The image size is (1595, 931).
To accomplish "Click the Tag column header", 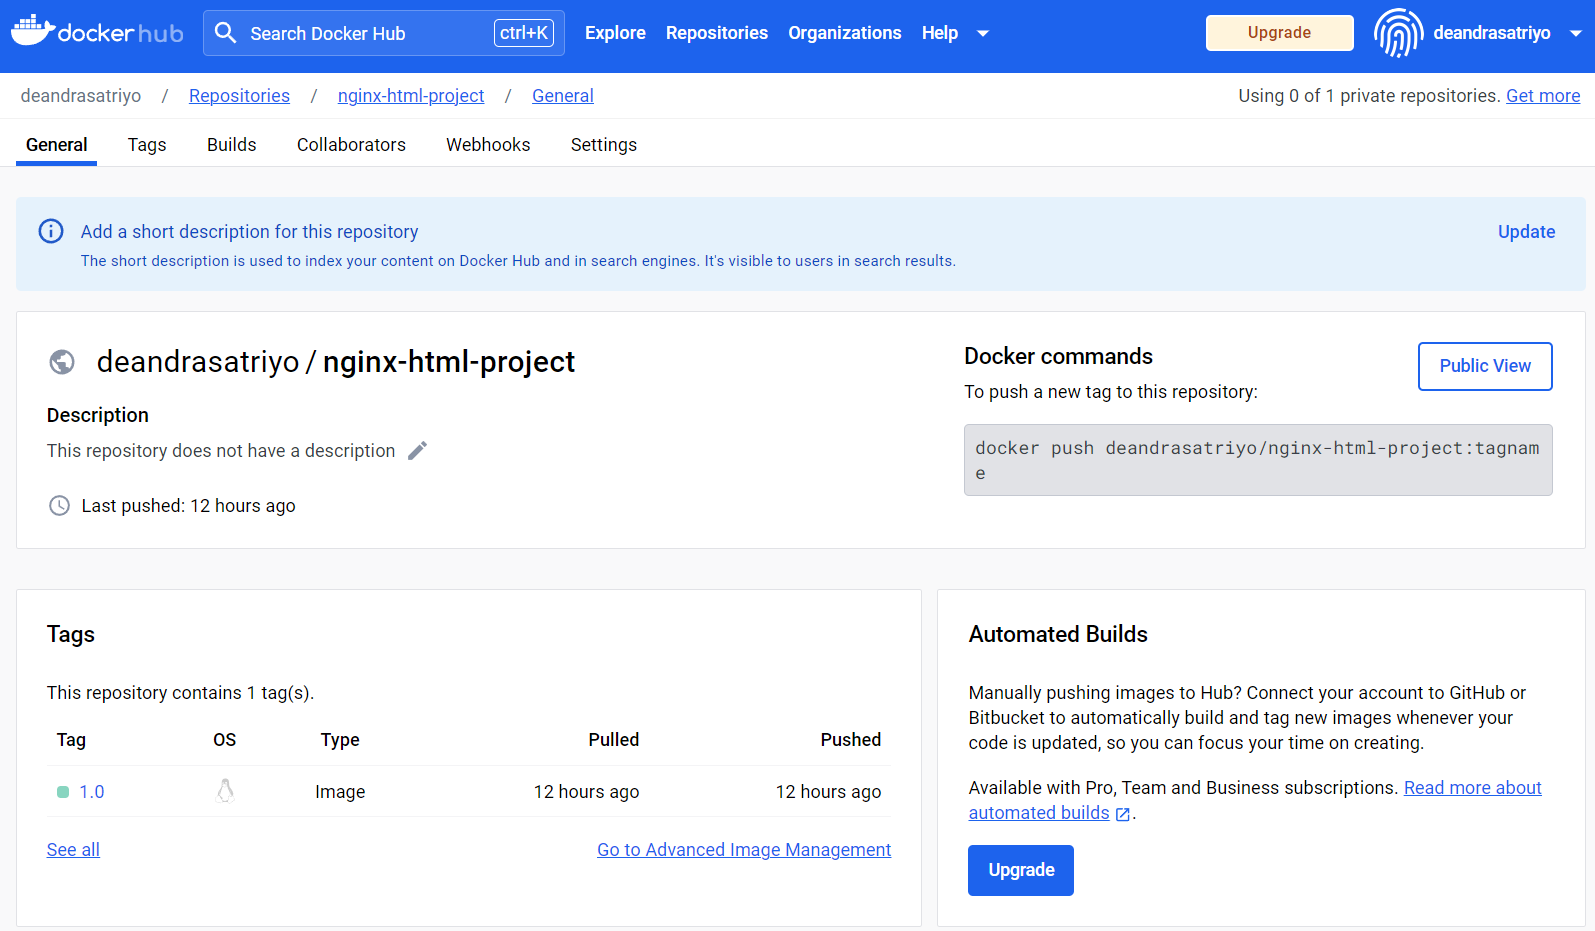I will [71, 740].
